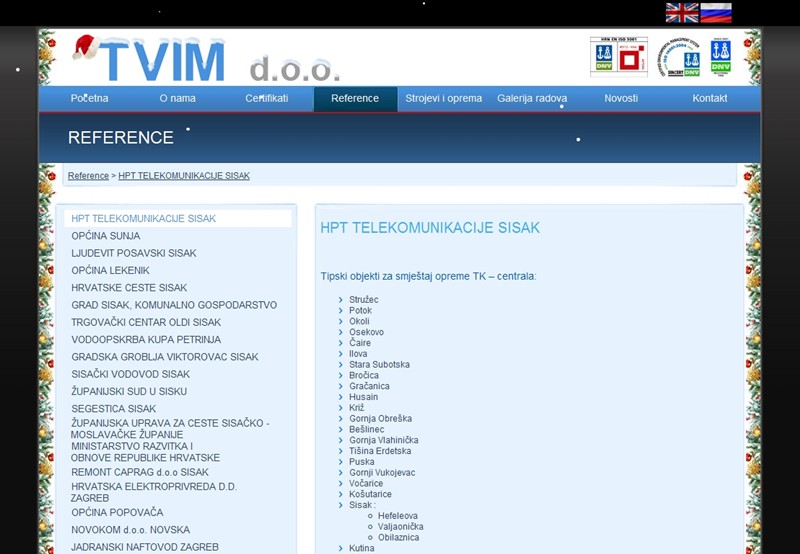Open OPĆINA SUNJA reference
This screenshot has width=800, height=554.
pyautogui.click(x=106, y=236)
